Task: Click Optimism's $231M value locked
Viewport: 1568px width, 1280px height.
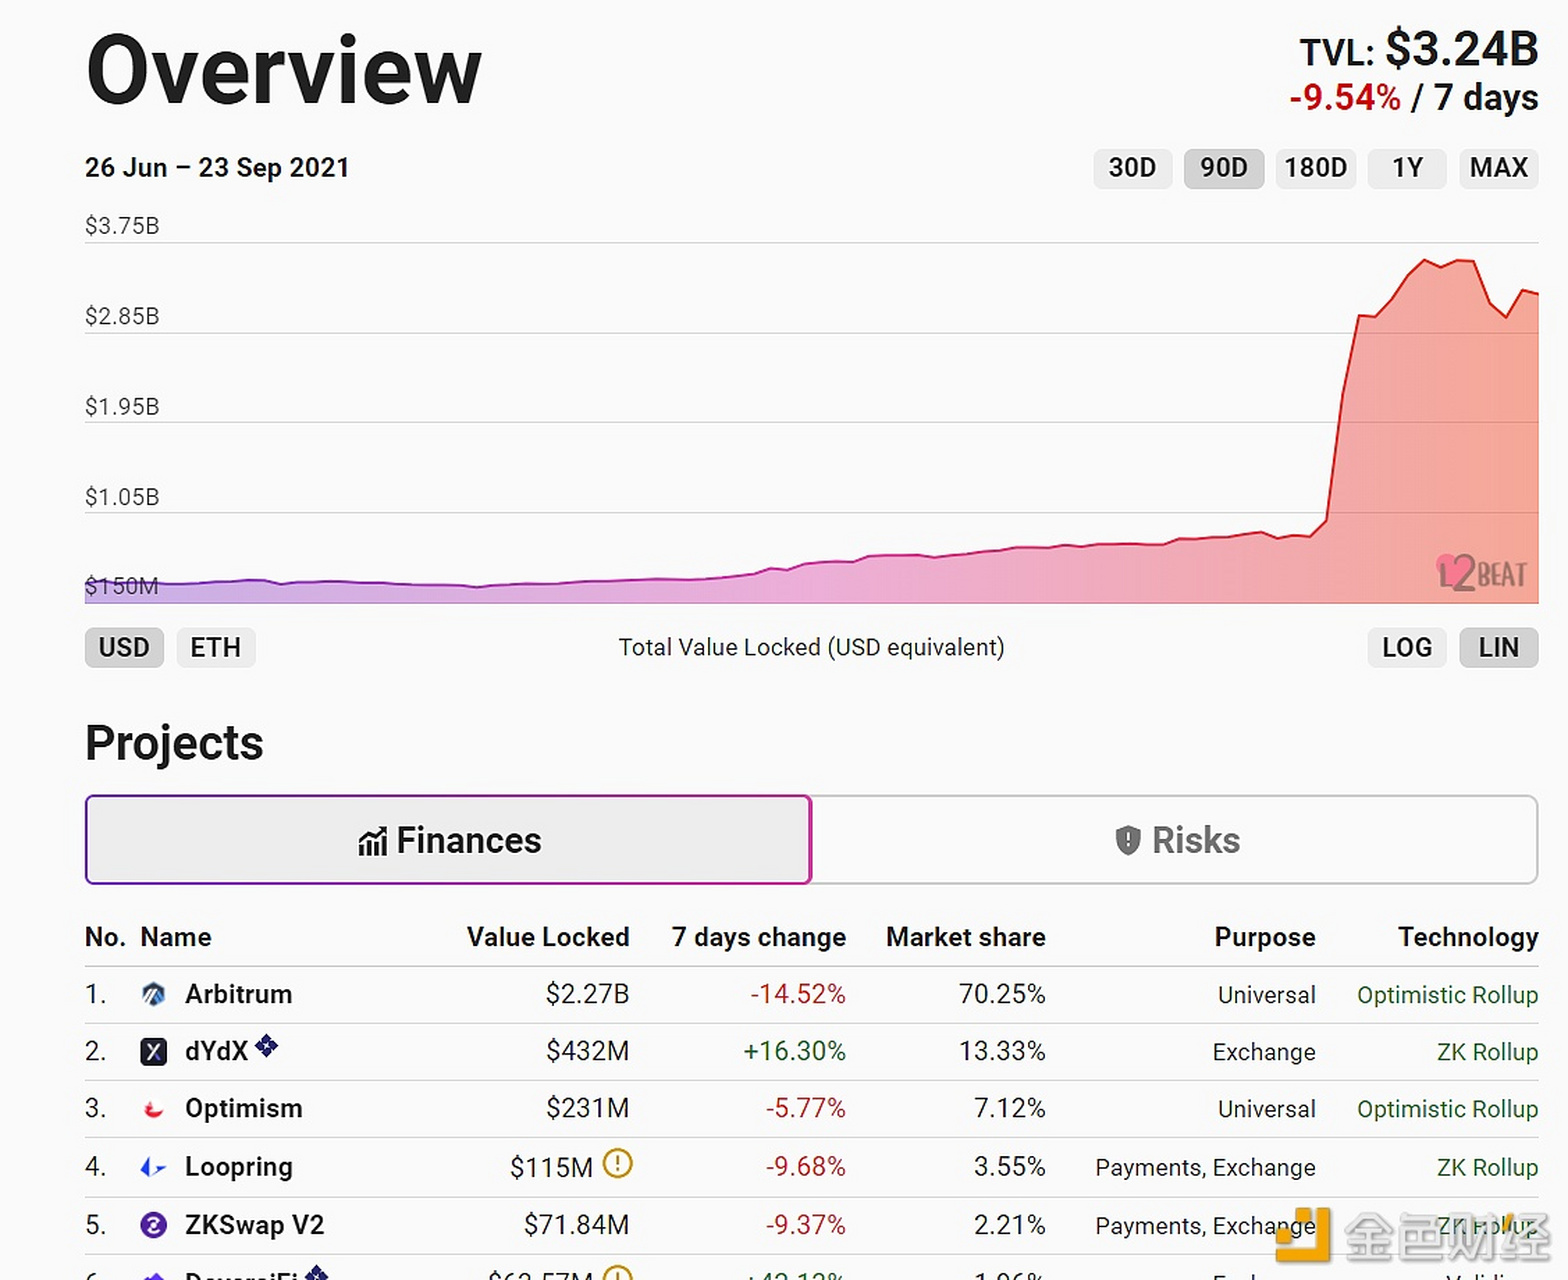Action: tap(587, 1109)
